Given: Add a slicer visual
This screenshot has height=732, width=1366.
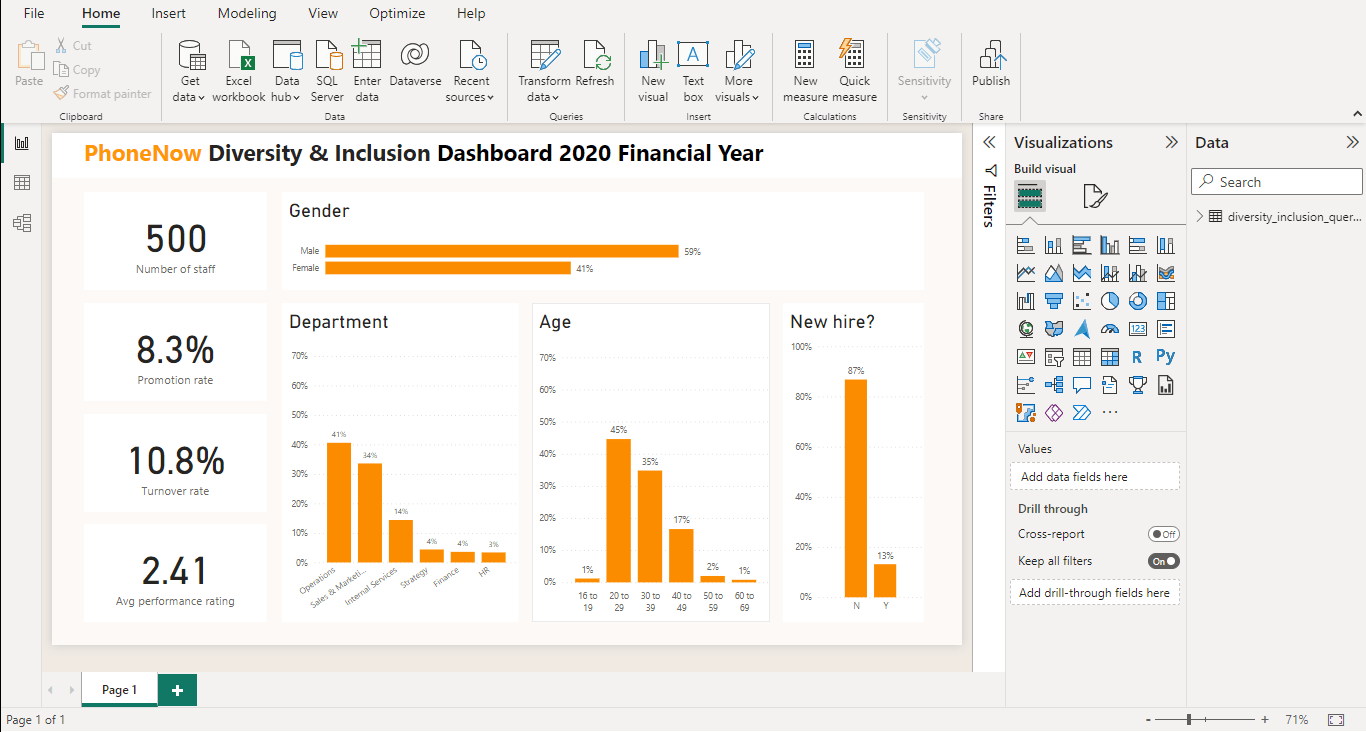Looking at the screenshot, I should point(1053,357).
